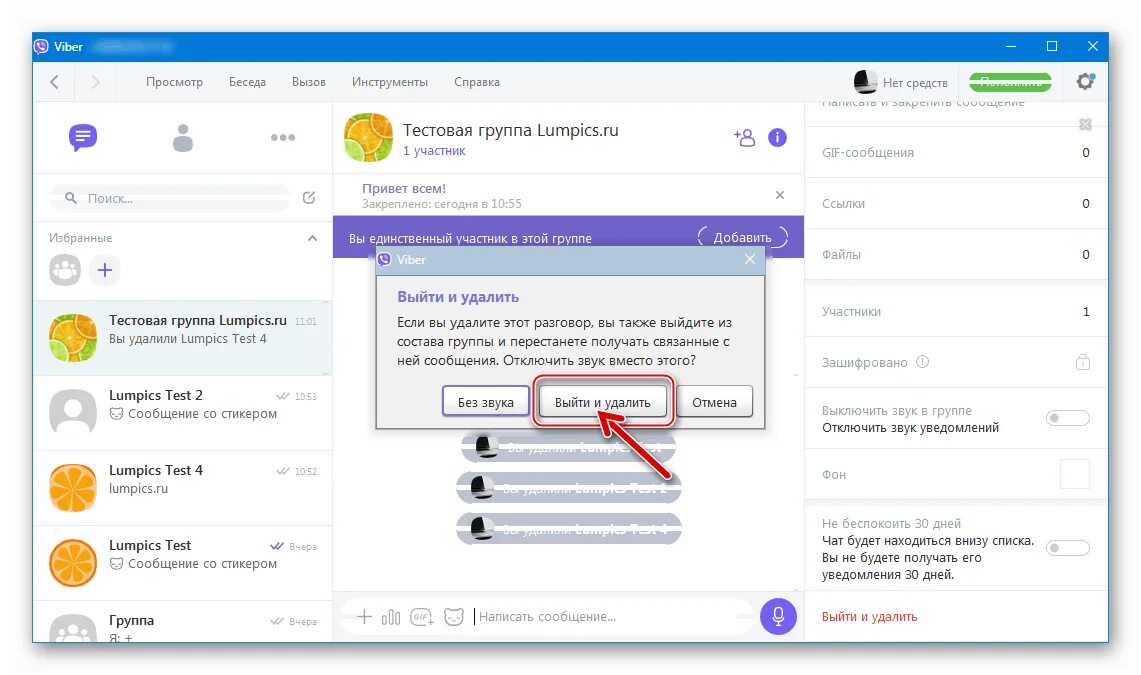This screenshot has height=675, width=1141.
Task: Select Тестовая группа Lumpics.ru chat in list
Action: pyautogui.click(x=183, y=338)
